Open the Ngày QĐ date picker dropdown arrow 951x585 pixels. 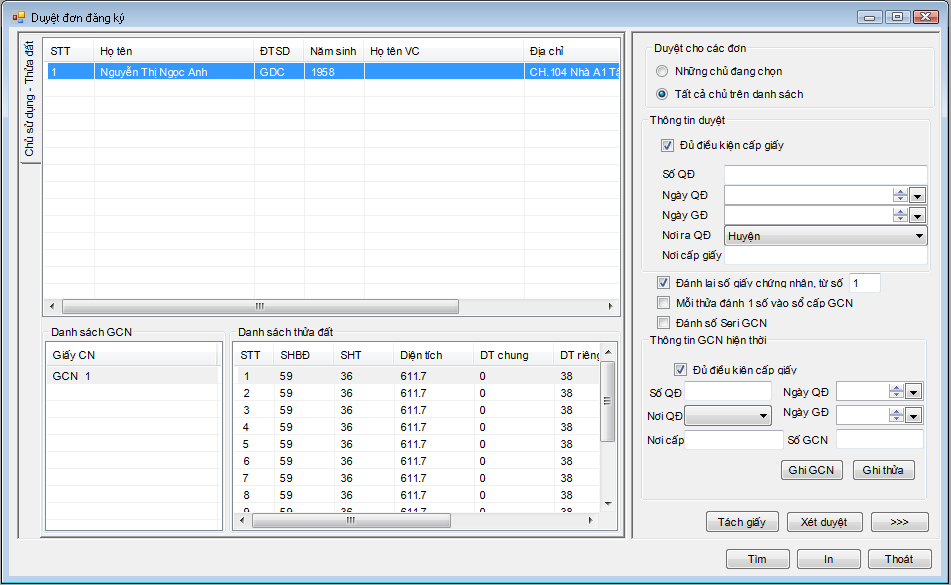pyautogui.click(x=918, y=195)
